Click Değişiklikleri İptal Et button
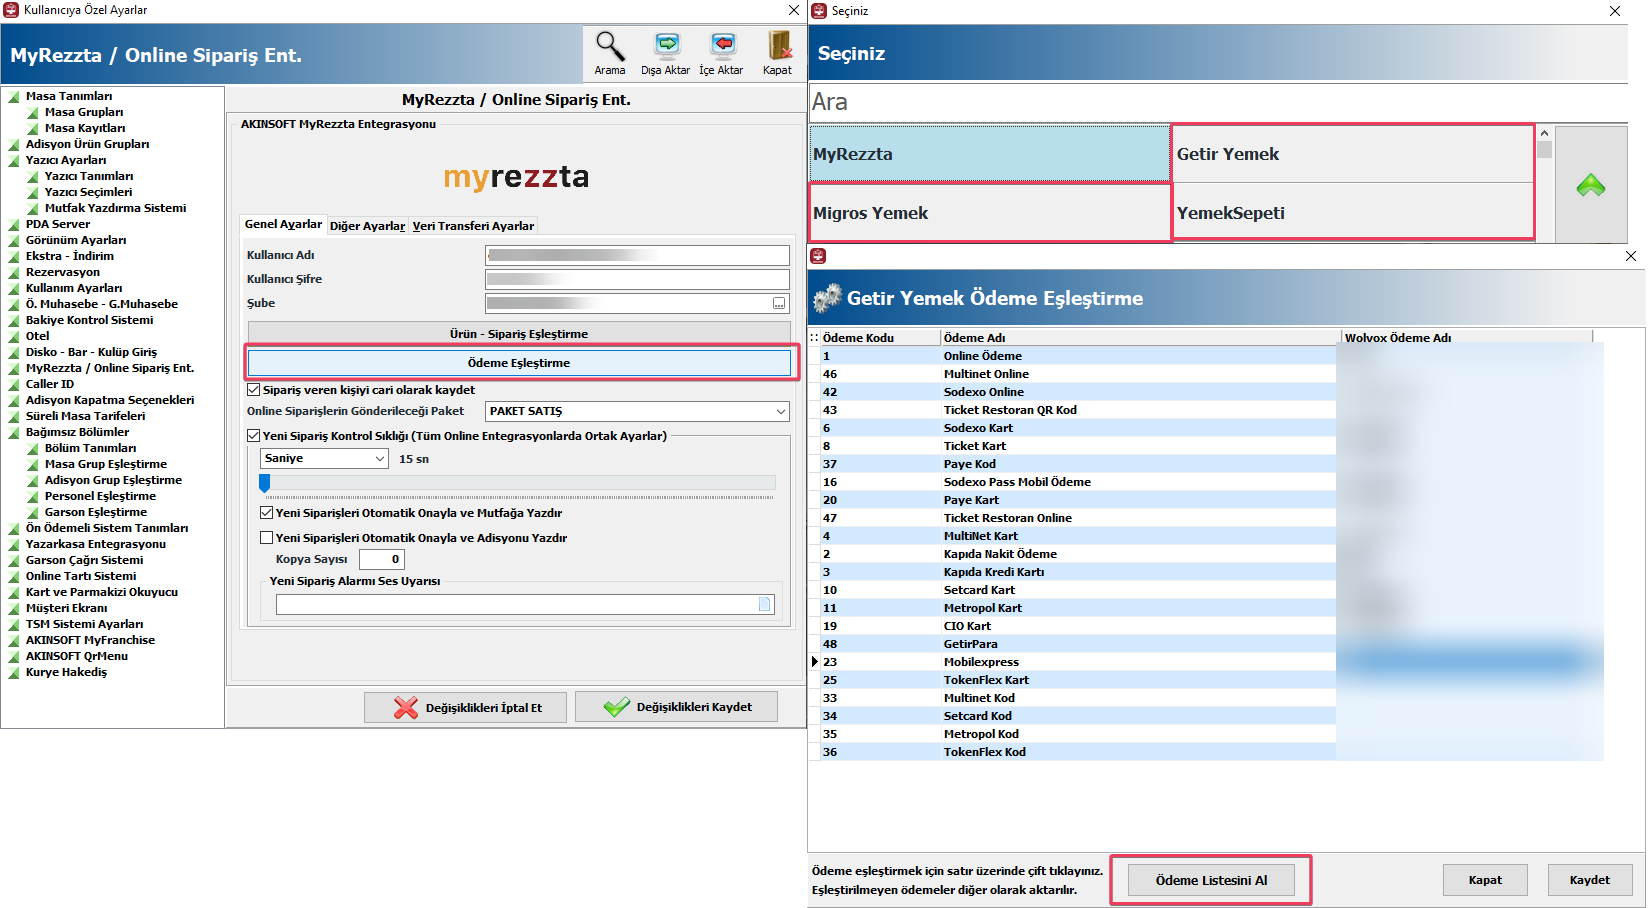The height and width of the screenshot is (908, 1648). tap(466, 707)
